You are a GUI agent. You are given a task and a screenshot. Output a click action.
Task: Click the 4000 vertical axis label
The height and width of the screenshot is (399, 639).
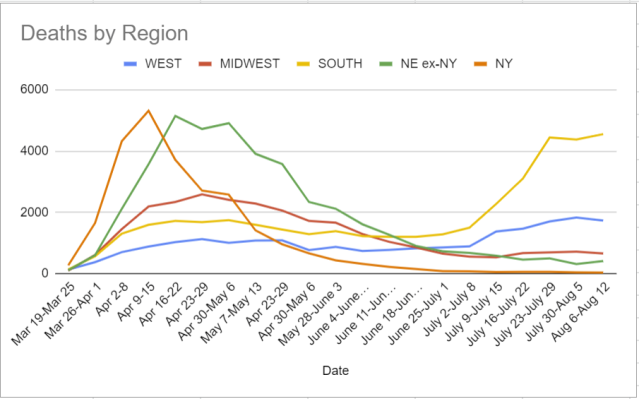tap(34, 151)
